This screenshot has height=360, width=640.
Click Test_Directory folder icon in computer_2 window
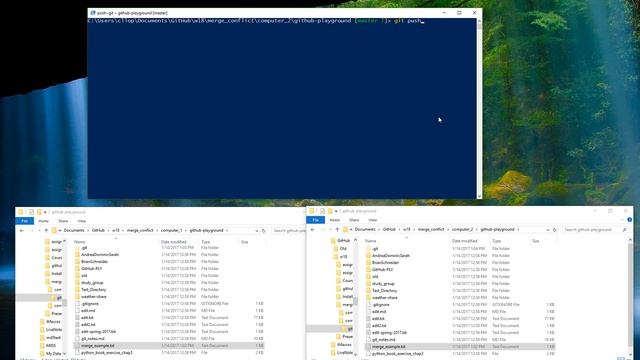368,291
